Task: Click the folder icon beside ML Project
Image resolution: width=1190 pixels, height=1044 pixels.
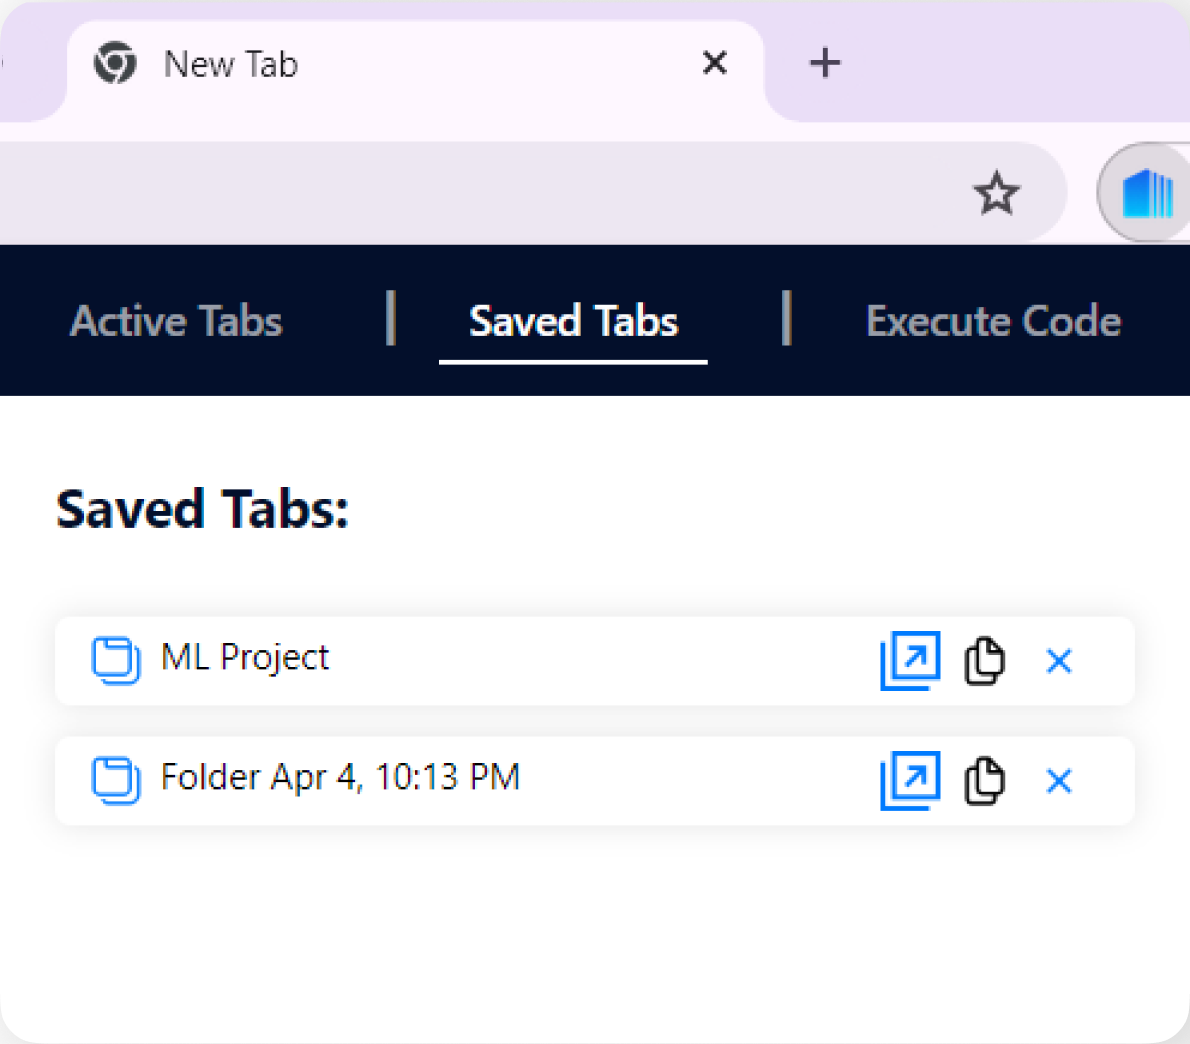Action: [116, 660]
